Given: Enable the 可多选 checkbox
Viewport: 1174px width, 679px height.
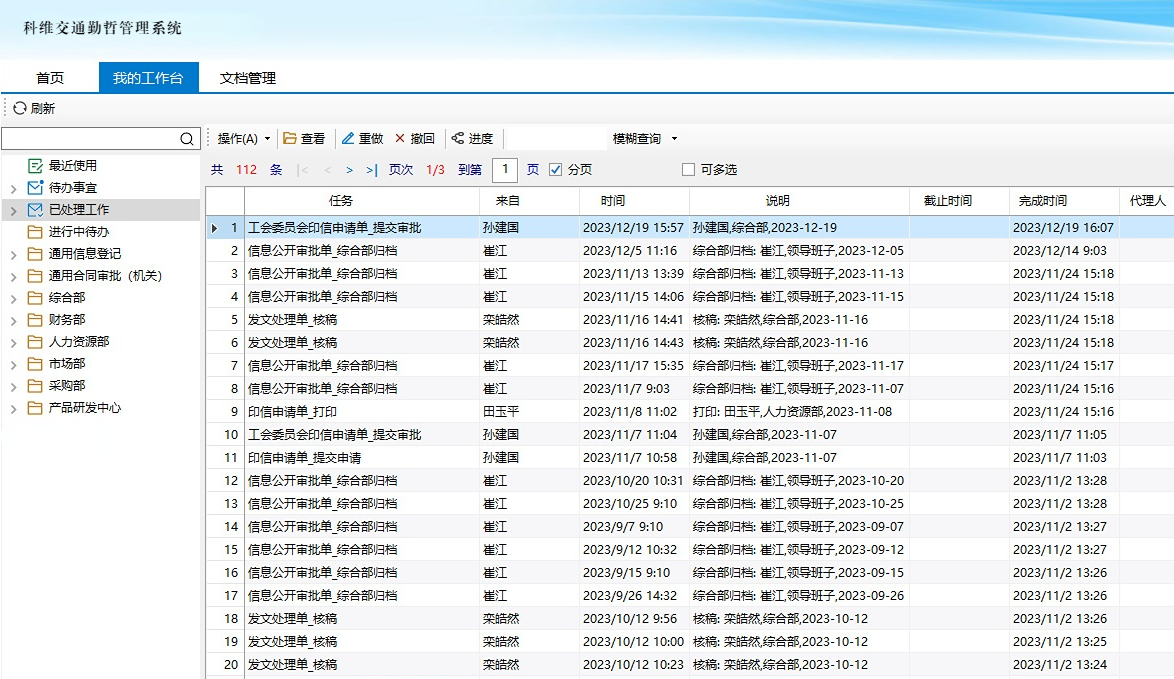Looking at the screenshot, I should [x=688, y=170].
